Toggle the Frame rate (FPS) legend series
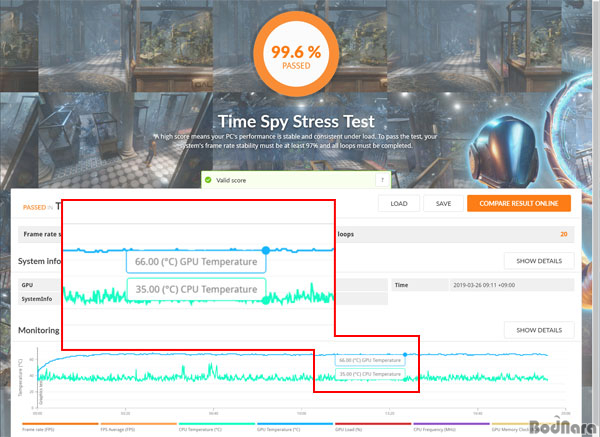 [60, 427]
